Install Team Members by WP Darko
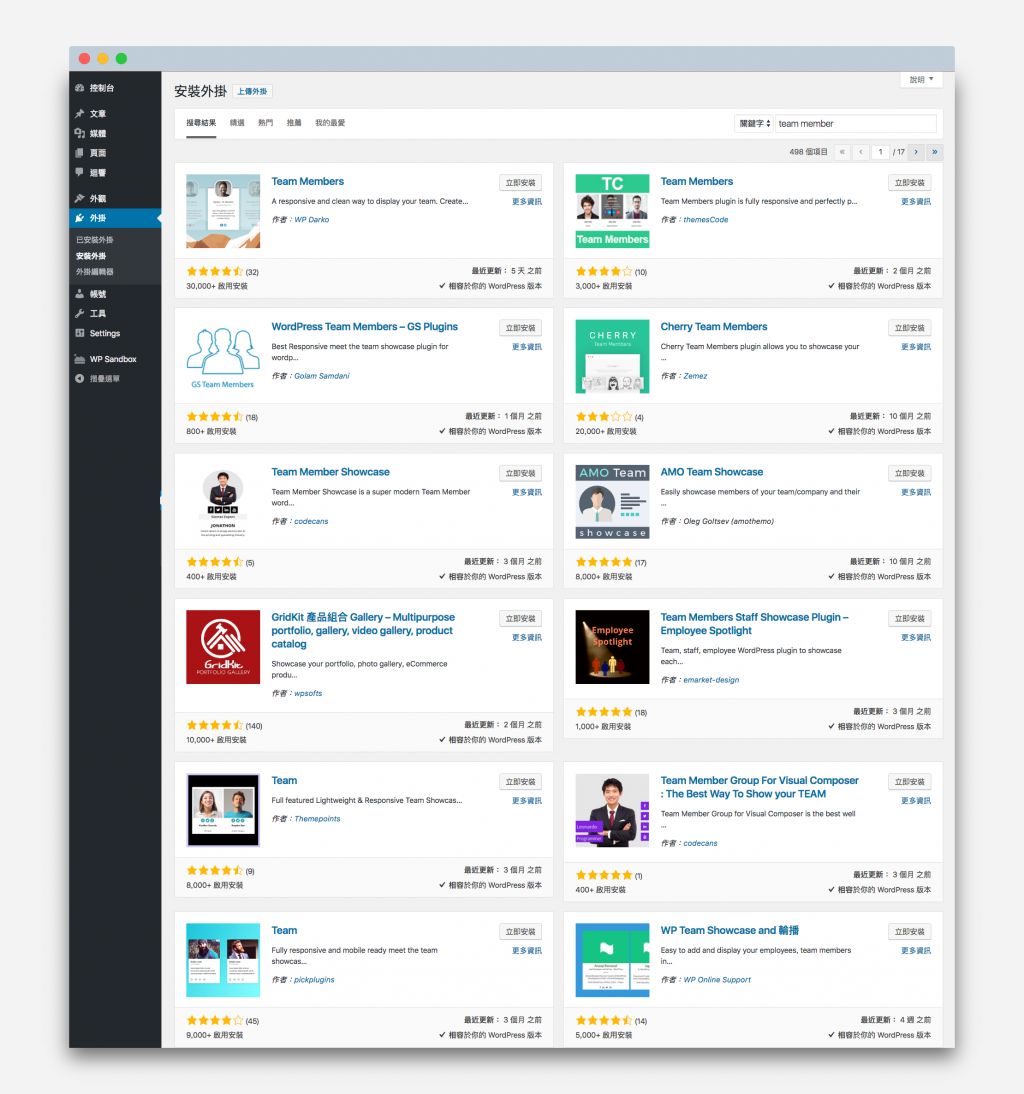 coord(520,183)
